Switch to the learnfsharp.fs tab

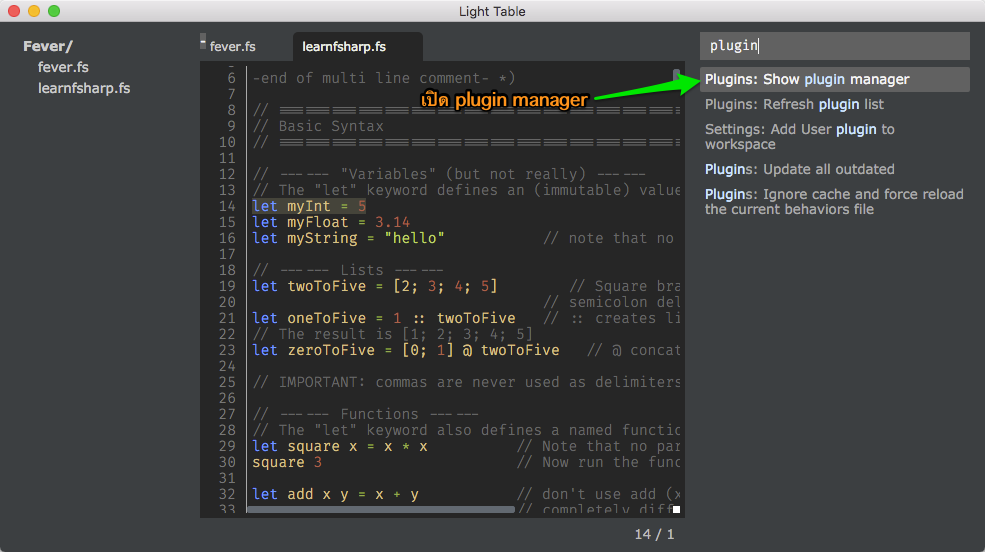pos(344,46)
